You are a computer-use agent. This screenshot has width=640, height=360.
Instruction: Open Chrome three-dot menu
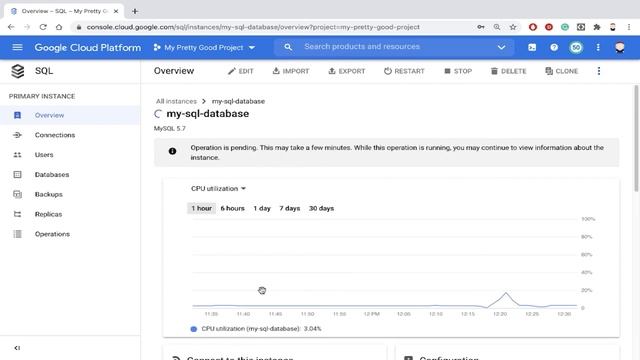[629, 27]
